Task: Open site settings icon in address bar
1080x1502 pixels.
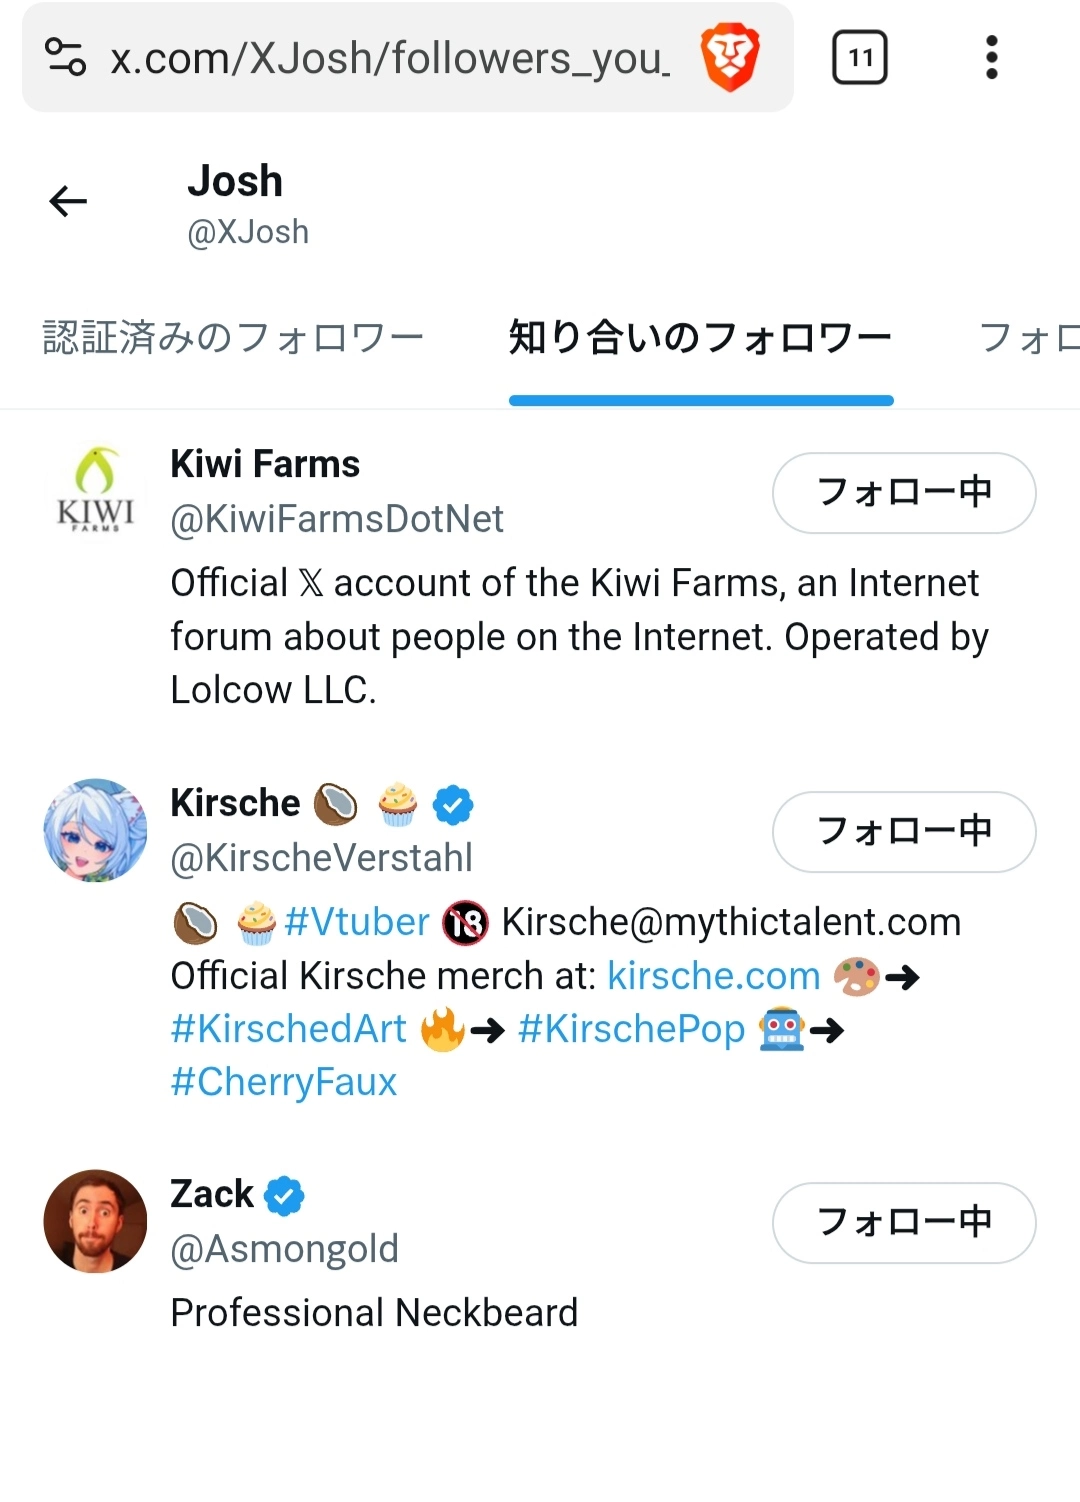Action: [66, 57]
